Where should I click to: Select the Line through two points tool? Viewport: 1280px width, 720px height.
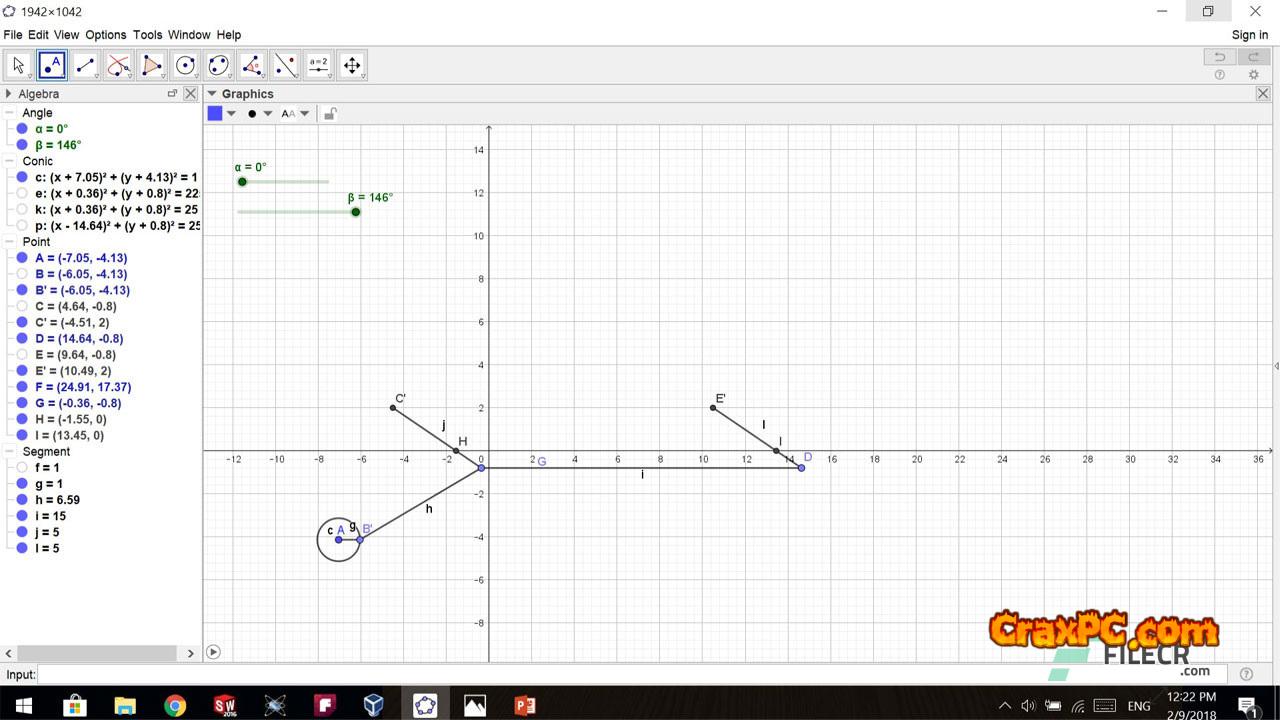tap(85, 66)
